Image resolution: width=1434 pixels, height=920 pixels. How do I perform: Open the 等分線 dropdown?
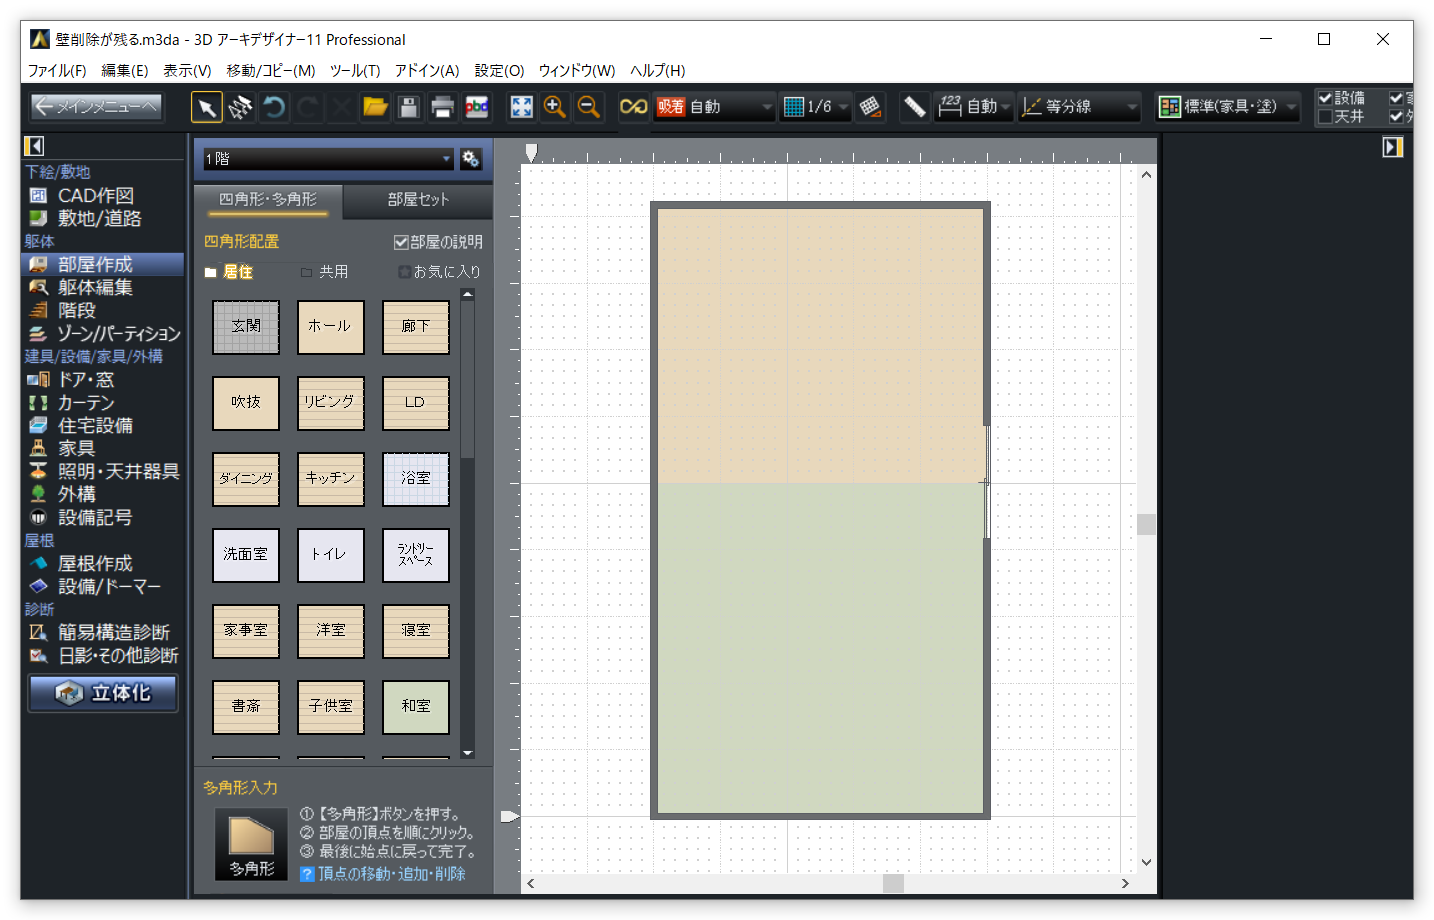(x=1132, y=107)
